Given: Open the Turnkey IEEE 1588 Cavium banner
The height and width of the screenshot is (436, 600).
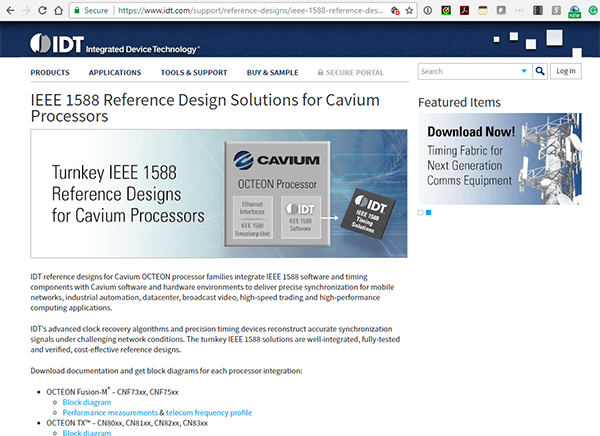Looking at the screenshot, I should 219,193.
